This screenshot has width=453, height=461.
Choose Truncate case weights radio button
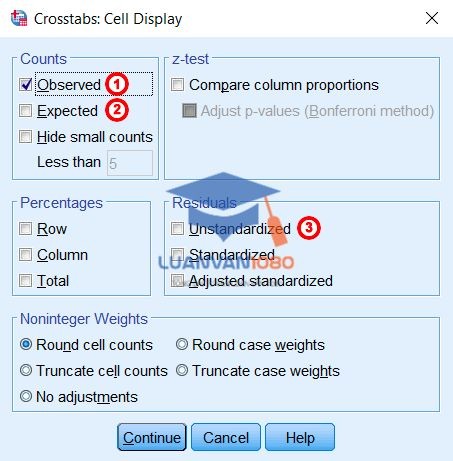(x=182, y=370)
